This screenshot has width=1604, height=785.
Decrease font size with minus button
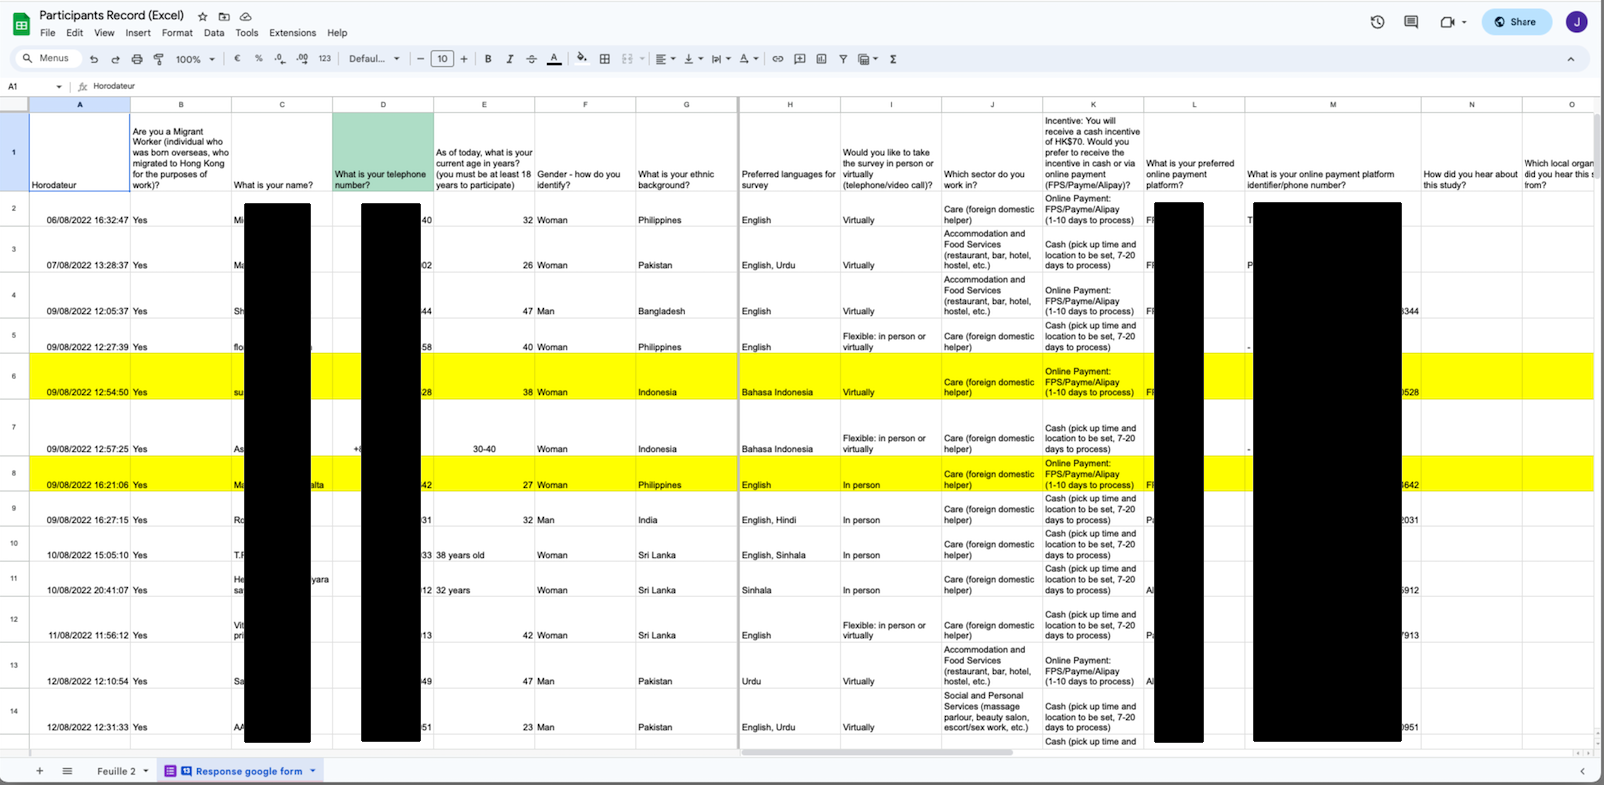coord(421,59)
